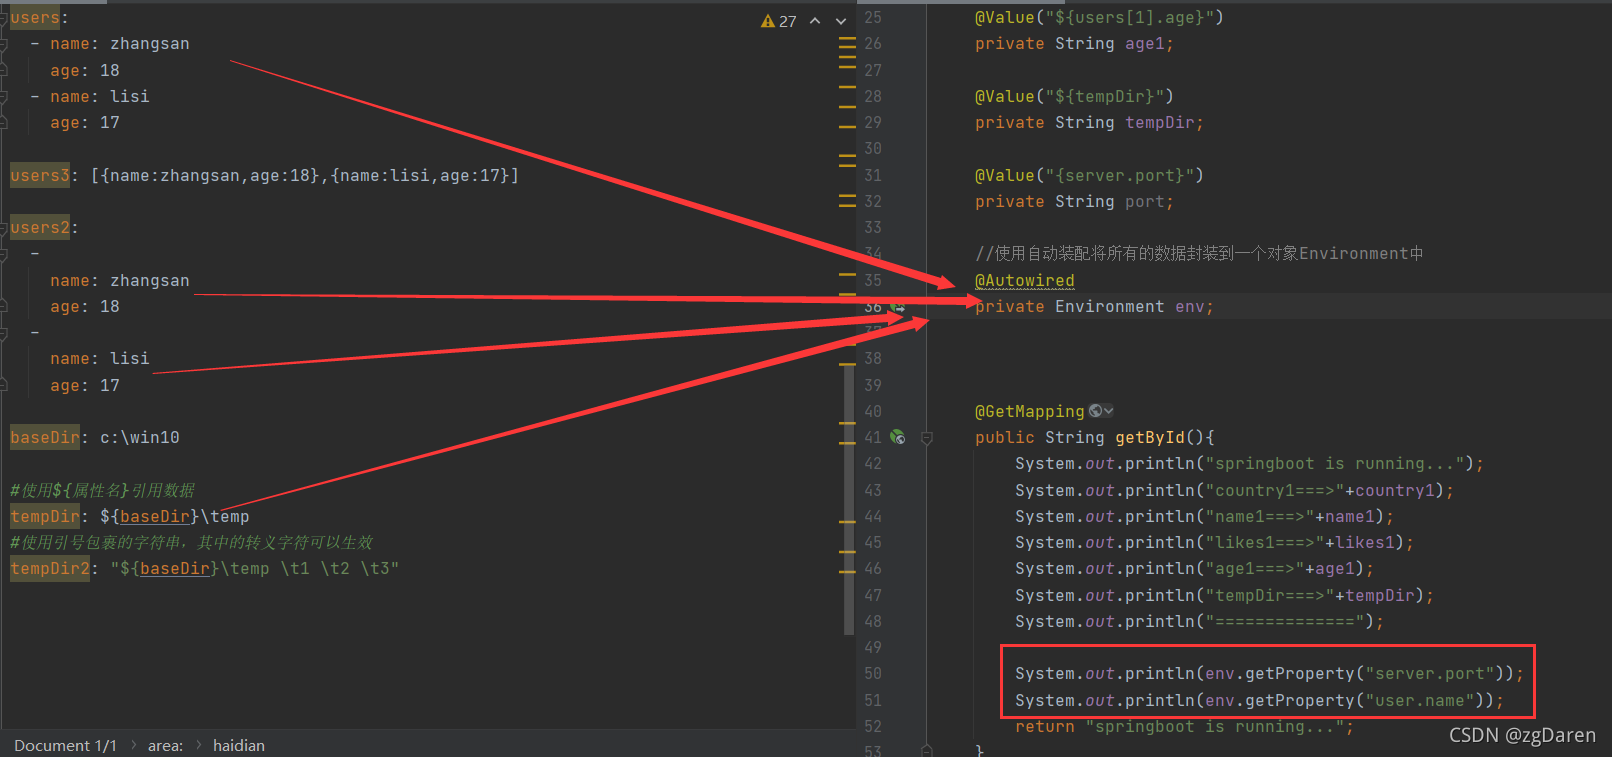Collapse the users block fold marker
The image size is (1612, 757).
coord(4,18)
